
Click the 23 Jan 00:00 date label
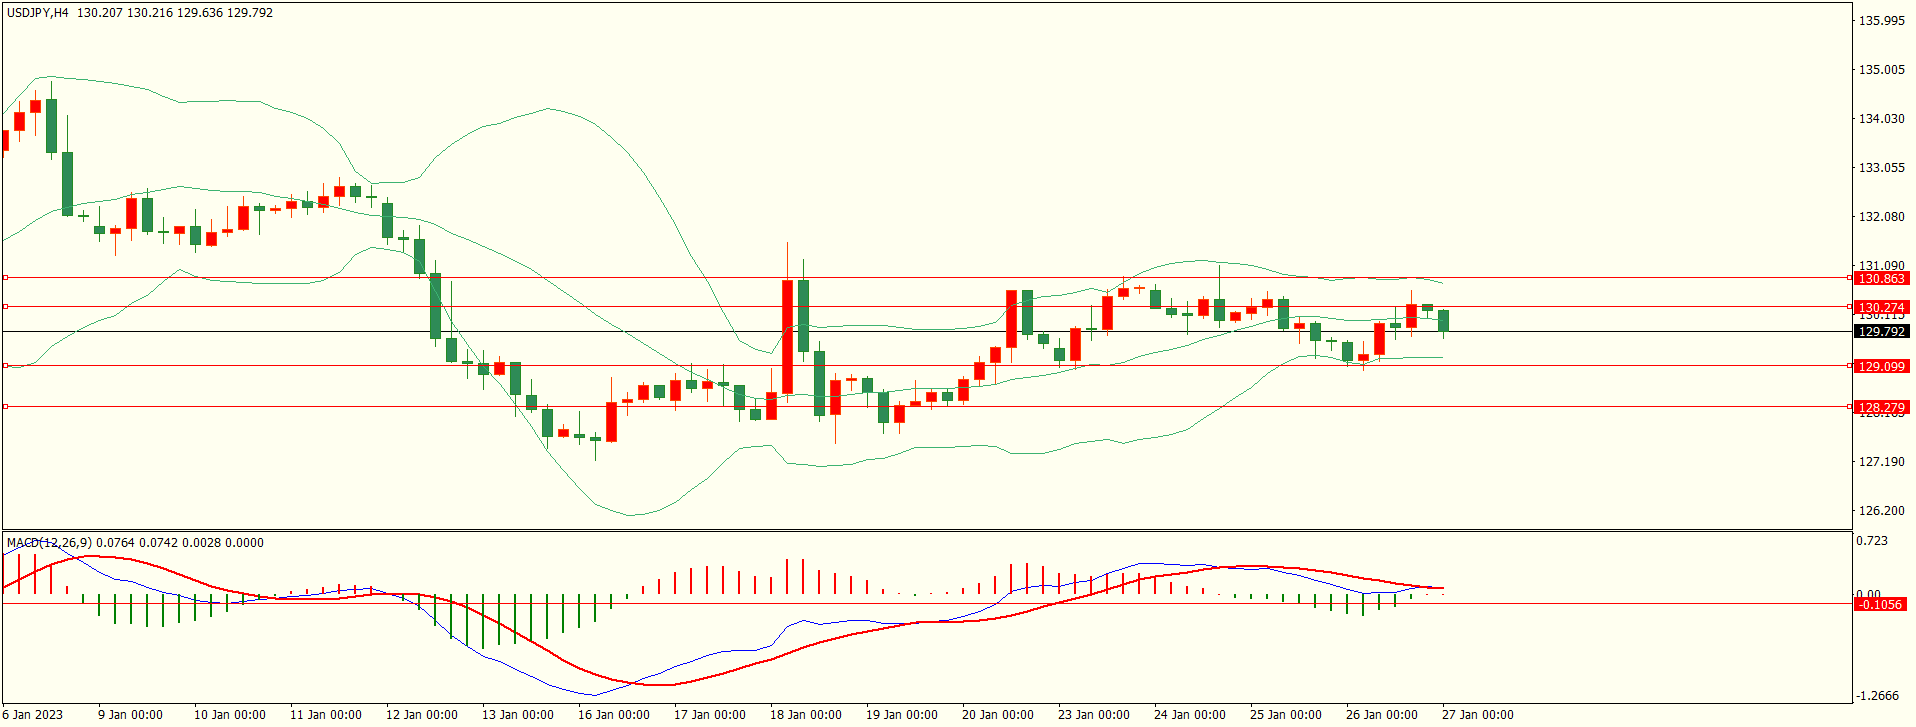[x=1094, y=715]
